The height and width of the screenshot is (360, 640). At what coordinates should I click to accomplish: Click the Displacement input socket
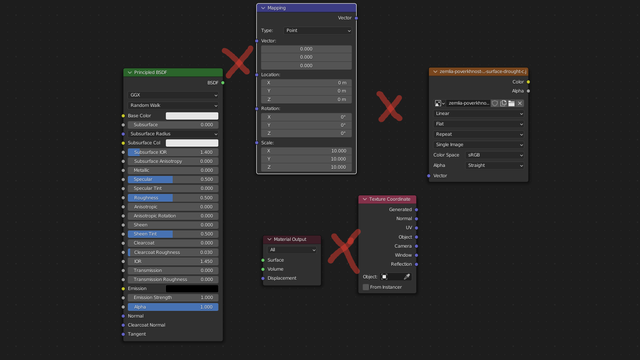263,278
